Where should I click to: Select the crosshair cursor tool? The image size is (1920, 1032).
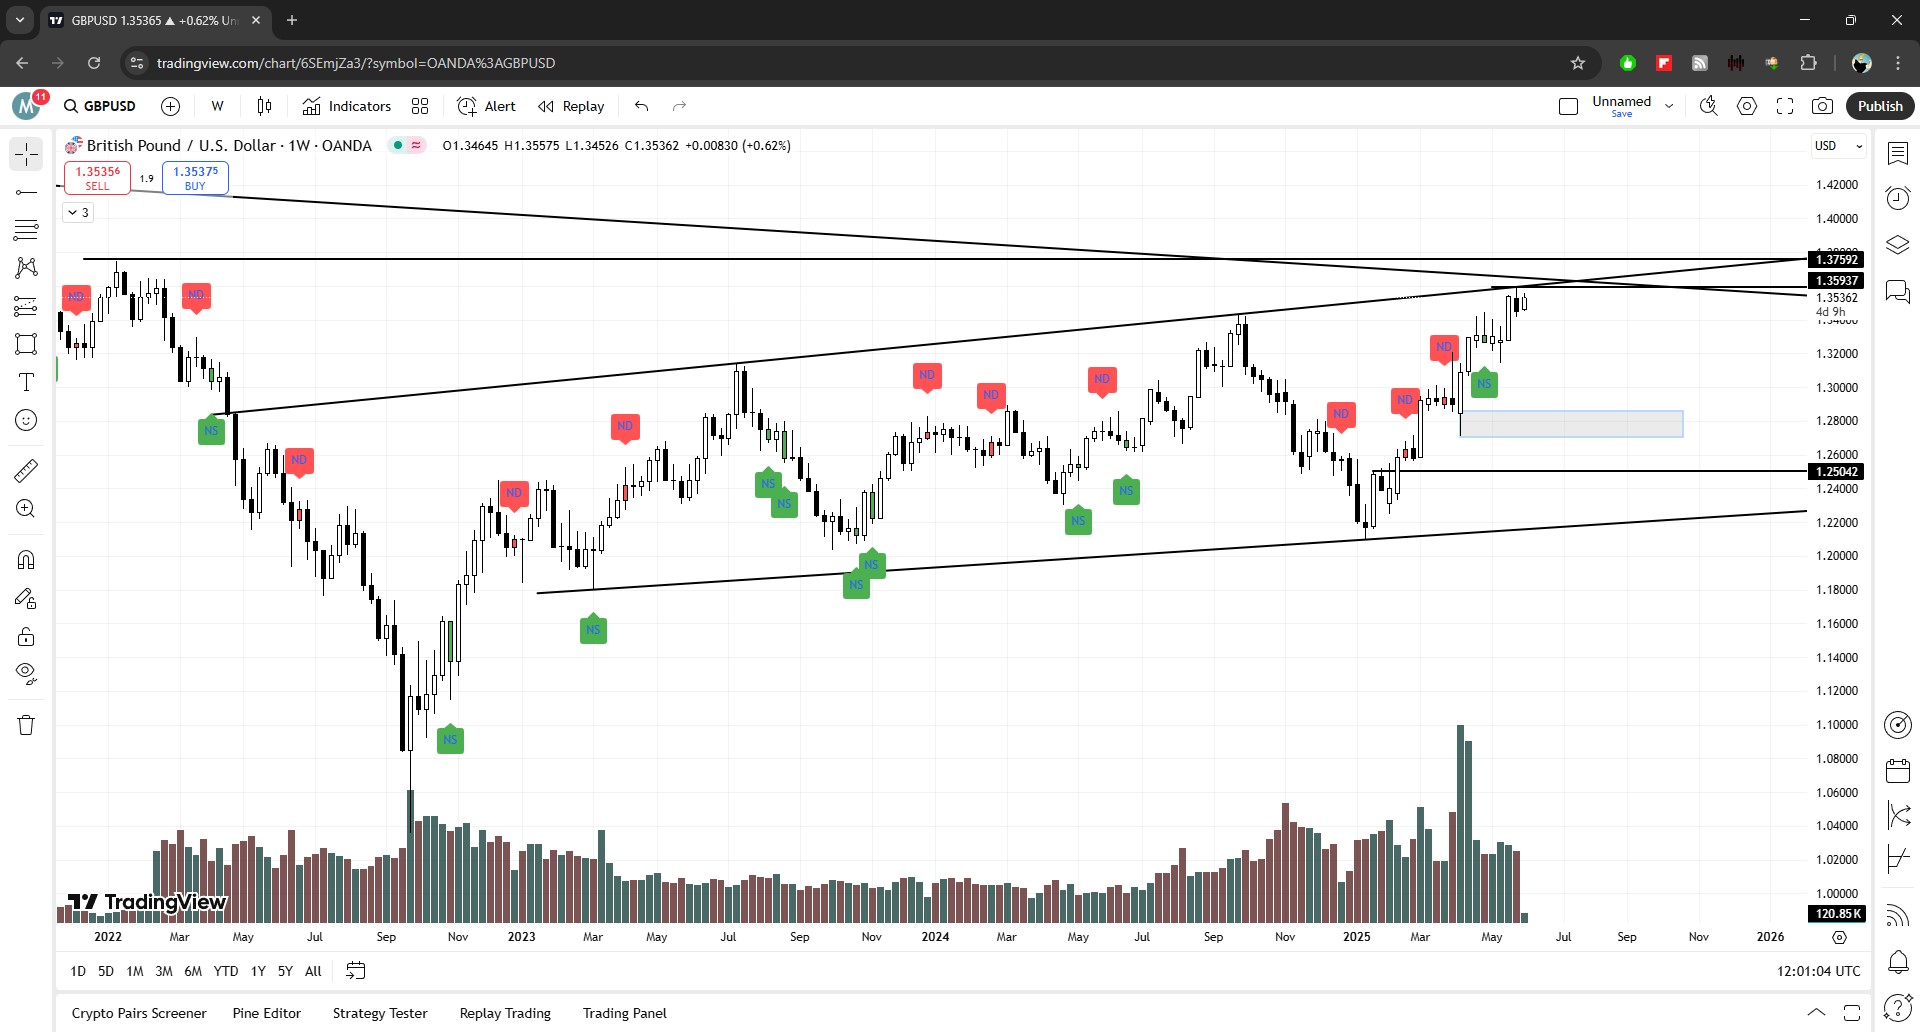pyautogui.click(x=26, y=154)
